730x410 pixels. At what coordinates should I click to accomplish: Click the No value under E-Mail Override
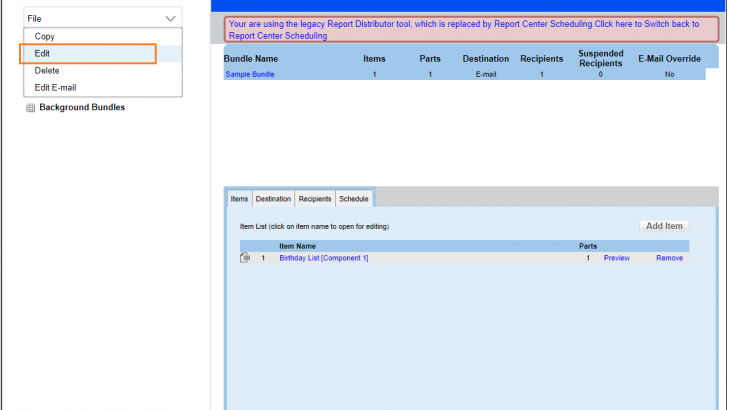[x=669, y=74]
